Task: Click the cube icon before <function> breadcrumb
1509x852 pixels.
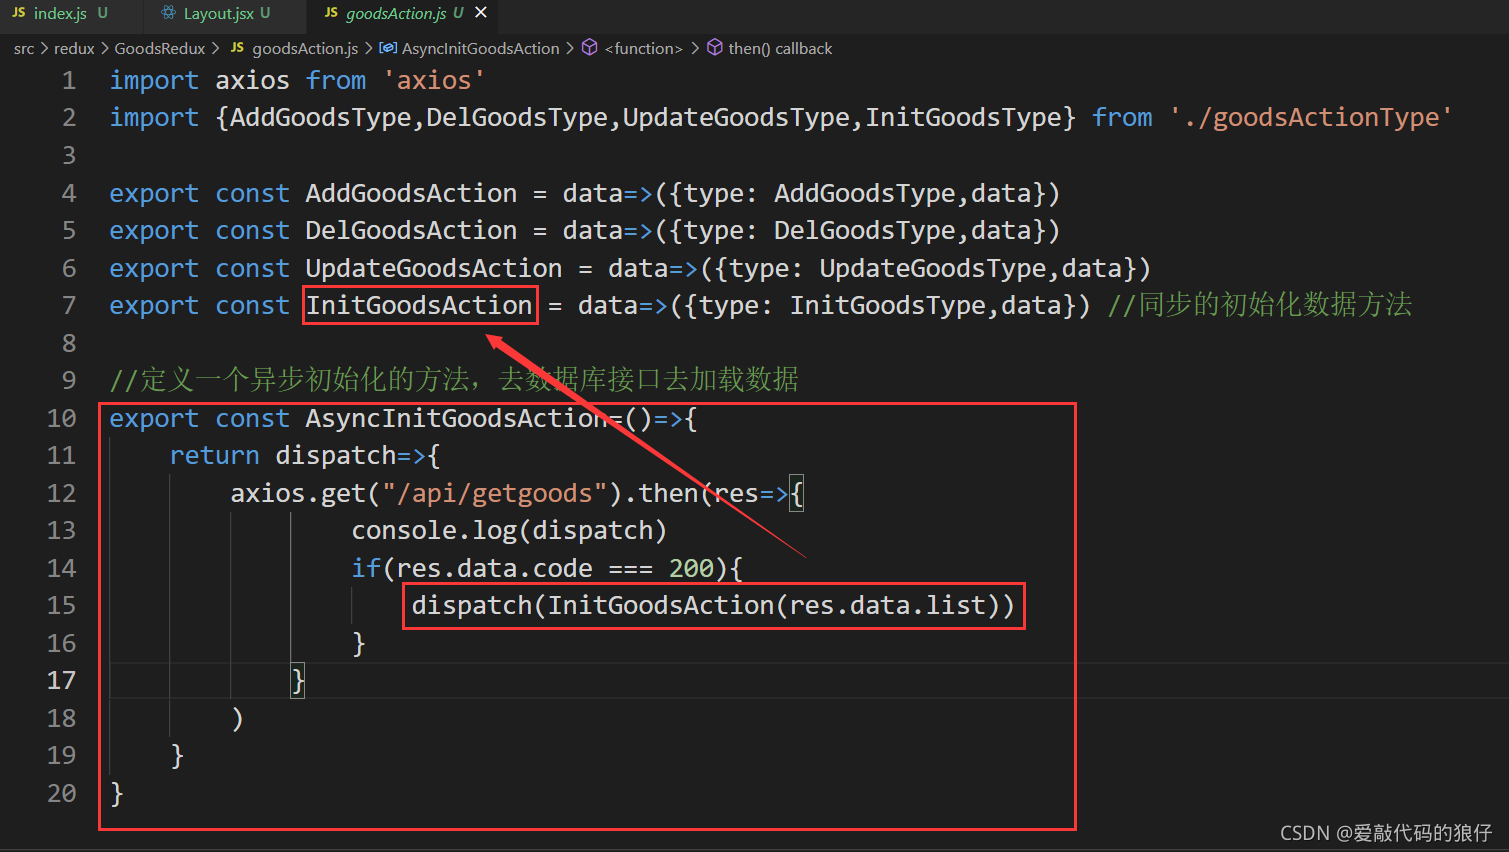Action: tap(589, 47)
